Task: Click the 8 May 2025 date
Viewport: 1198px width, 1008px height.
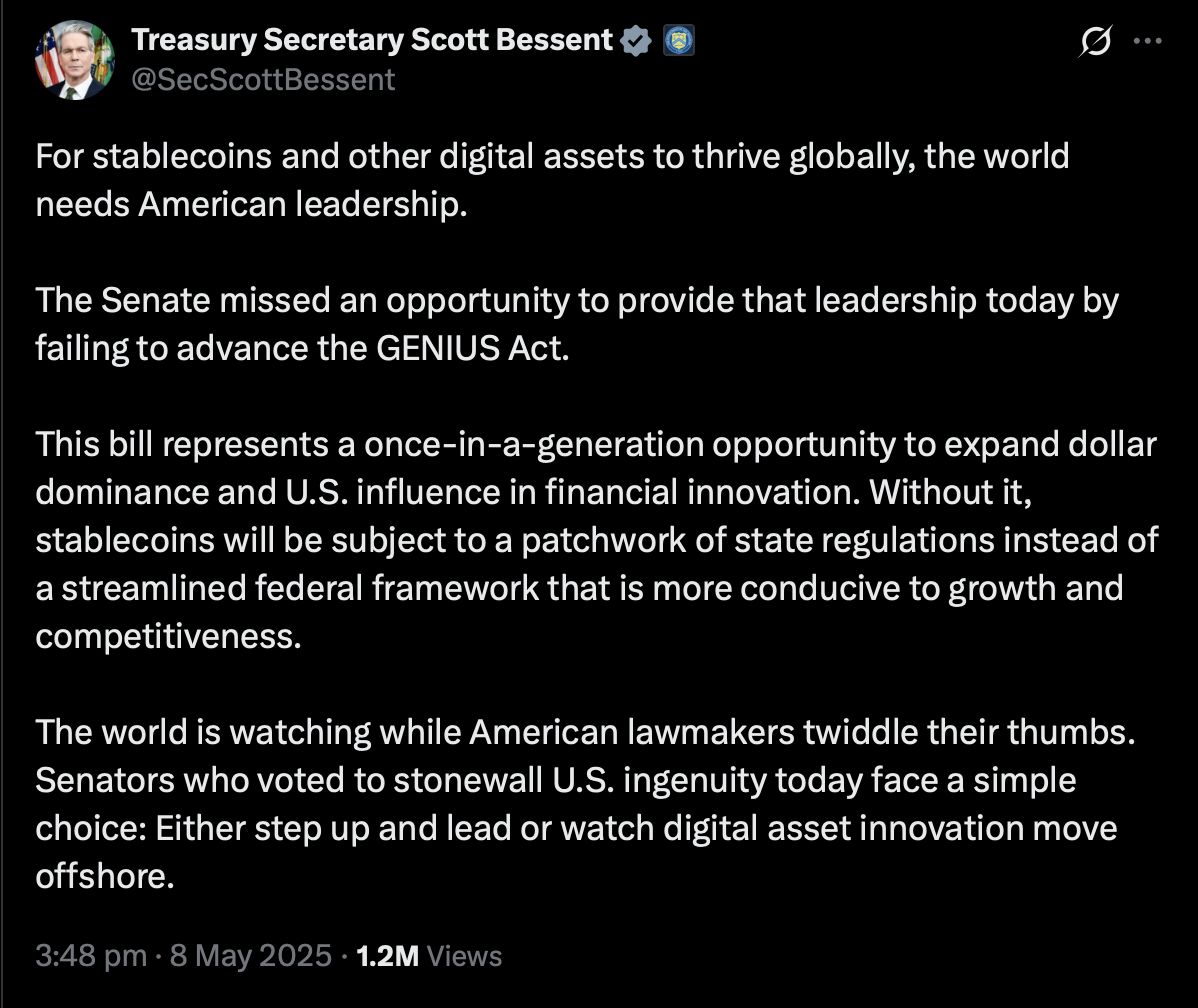Action: pyautogui.click(x=249, y=956)
